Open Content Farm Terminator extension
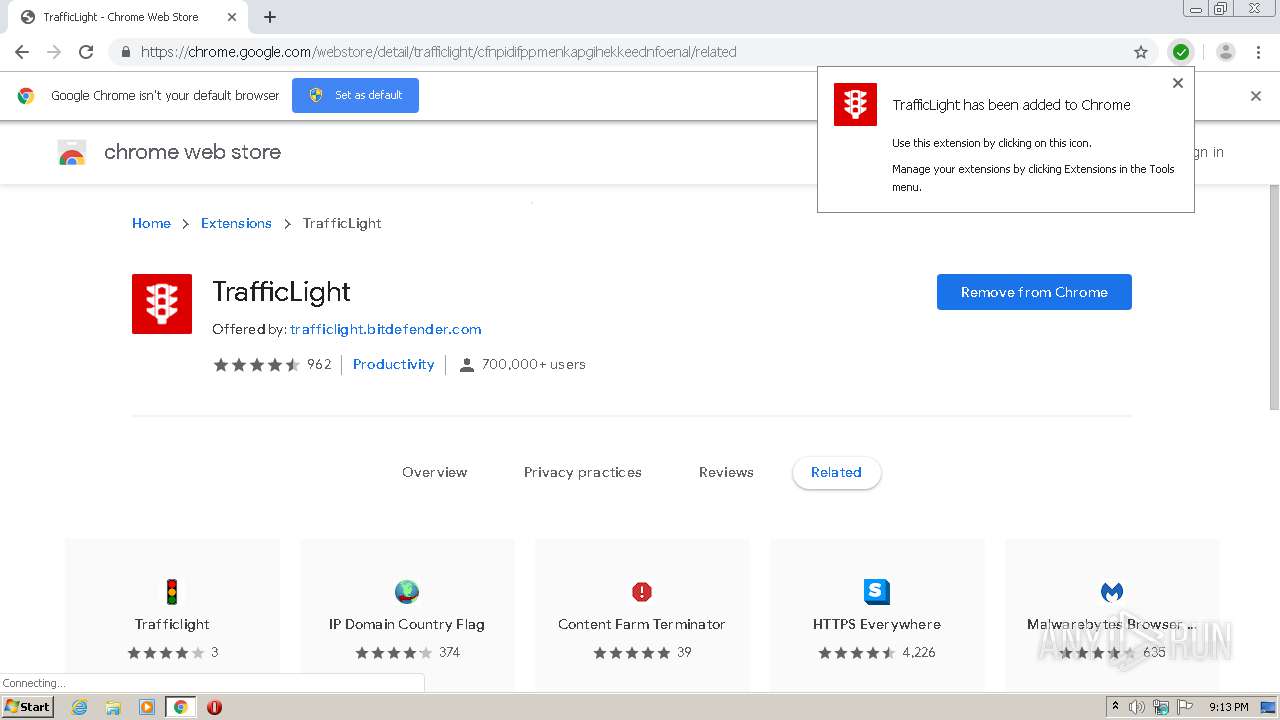This screenshot has width=1280, height=720. 642,614
